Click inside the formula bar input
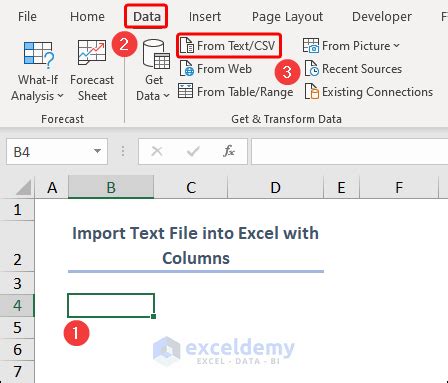Screen dimensions: 448x383 pos(349,152)
